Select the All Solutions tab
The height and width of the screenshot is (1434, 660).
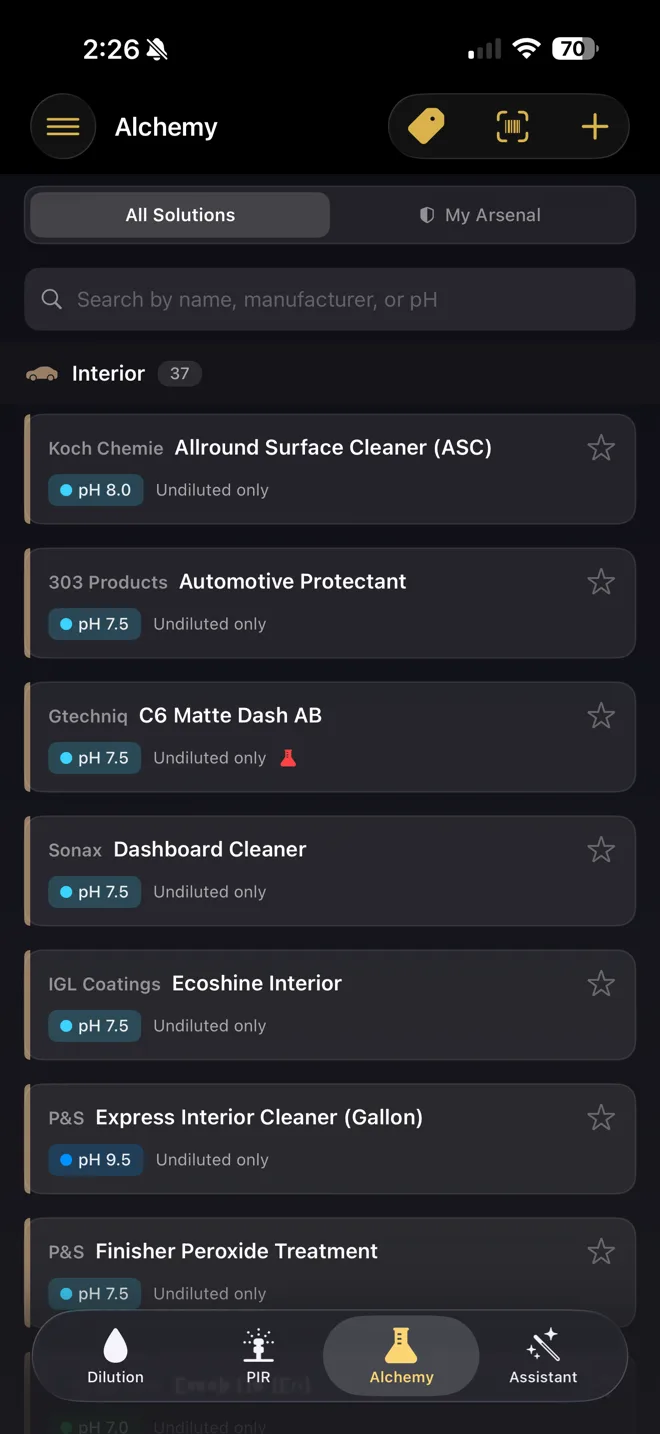pos(179,214)
